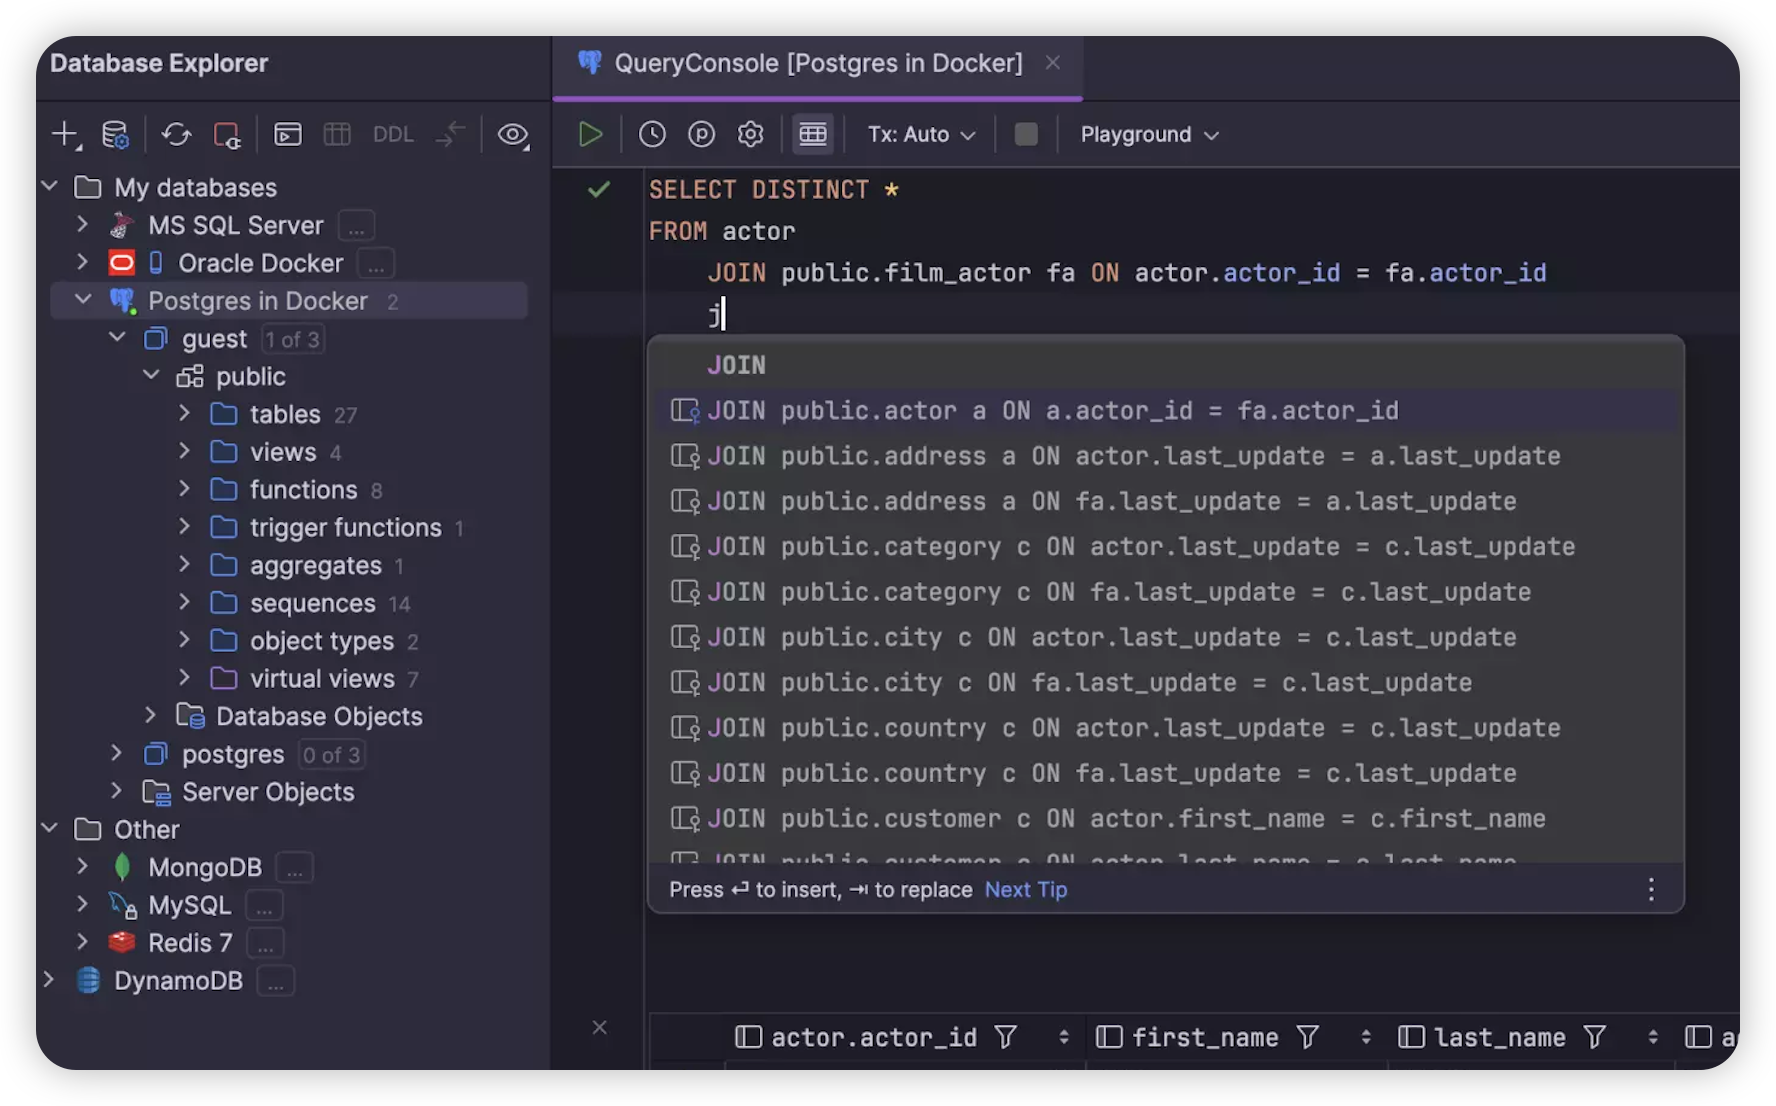The height and width of the screenshot is (1106, 1776).
Task: Filter the actor.actor_id column
Action: point(1006,1037)
